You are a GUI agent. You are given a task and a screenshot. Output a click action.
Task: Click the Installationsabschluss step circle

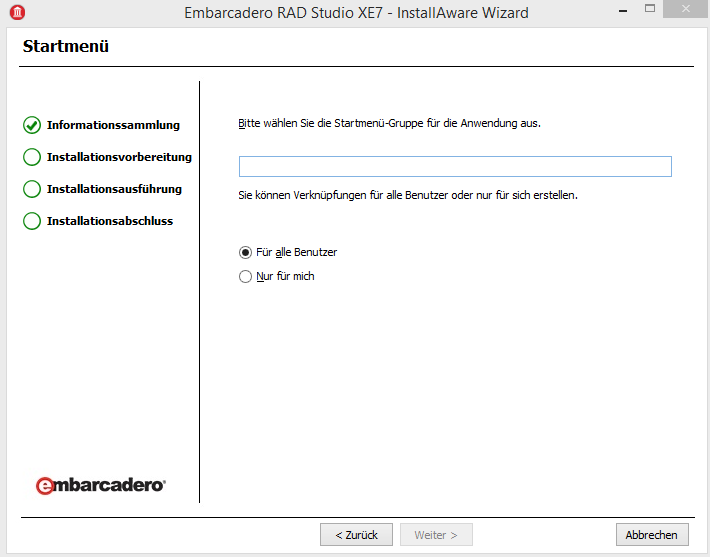[32, 221]
